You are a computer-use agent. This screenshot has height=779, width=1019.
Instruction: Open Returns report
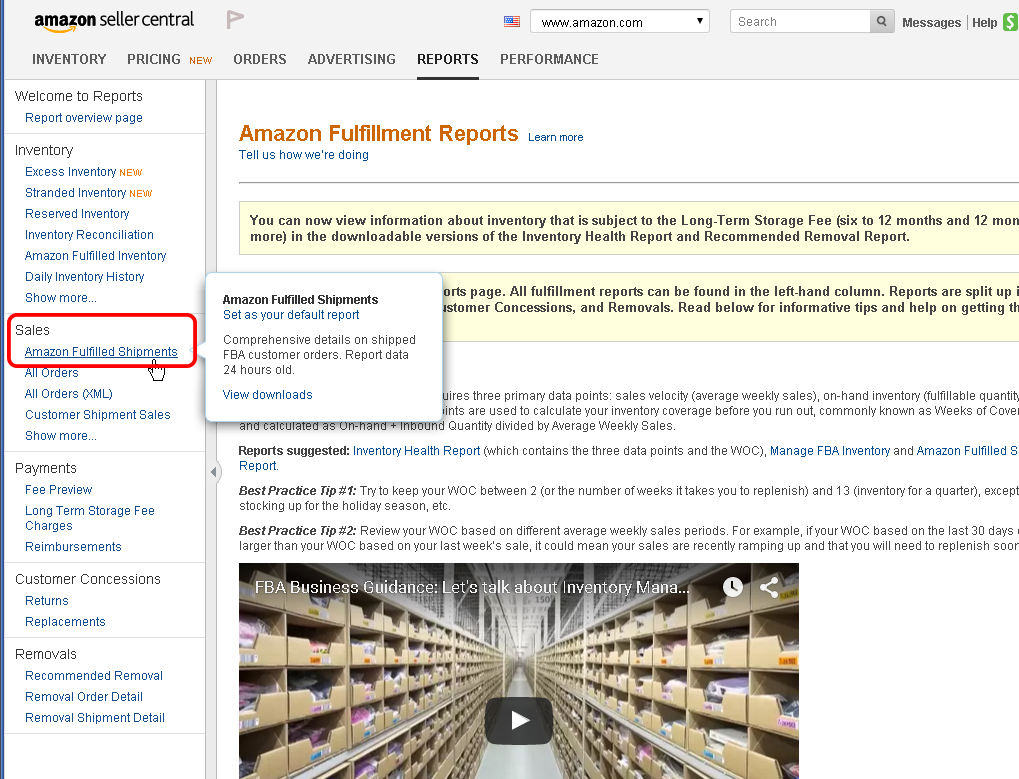[x=47, y=601]
